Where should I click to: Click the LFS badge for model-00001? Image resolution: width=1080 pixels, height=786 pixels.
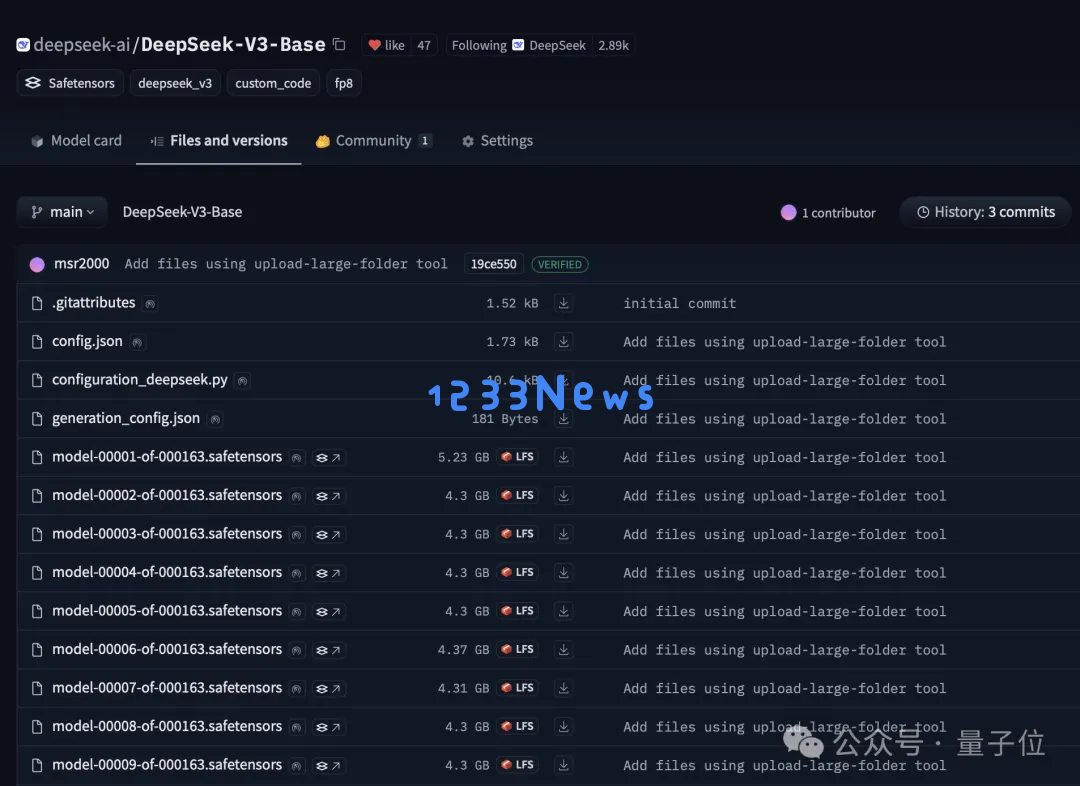pyautogui.click(x=517, y=457)
